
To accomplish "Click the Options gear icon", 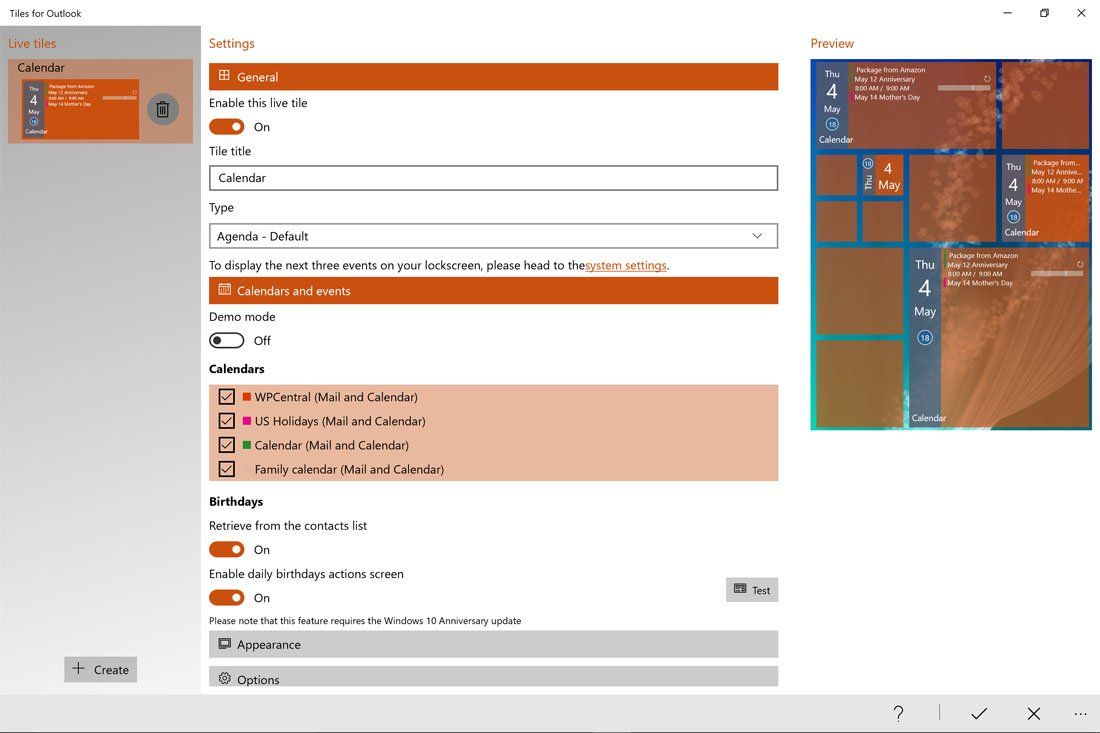I will coord(224,679).
